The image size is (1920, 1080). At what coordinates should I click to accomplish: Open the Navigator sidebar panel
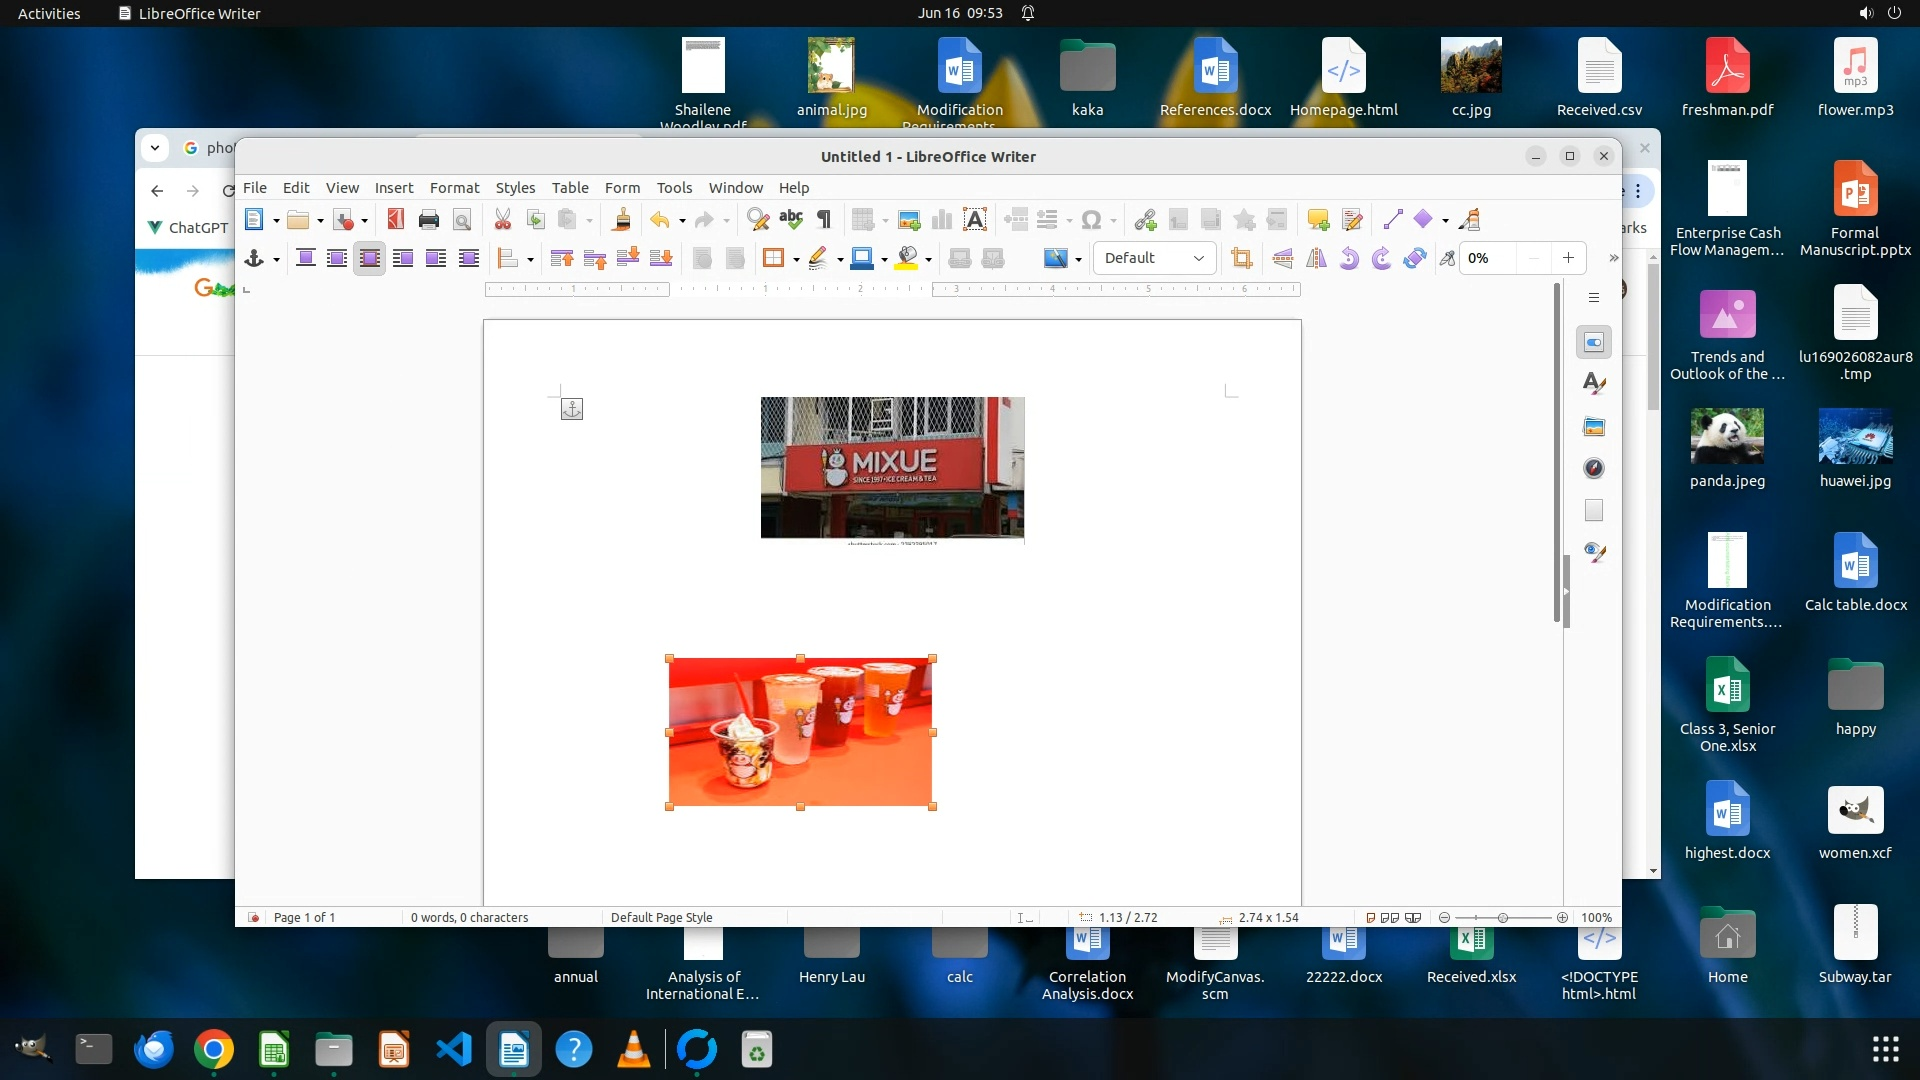point(1594,468)
